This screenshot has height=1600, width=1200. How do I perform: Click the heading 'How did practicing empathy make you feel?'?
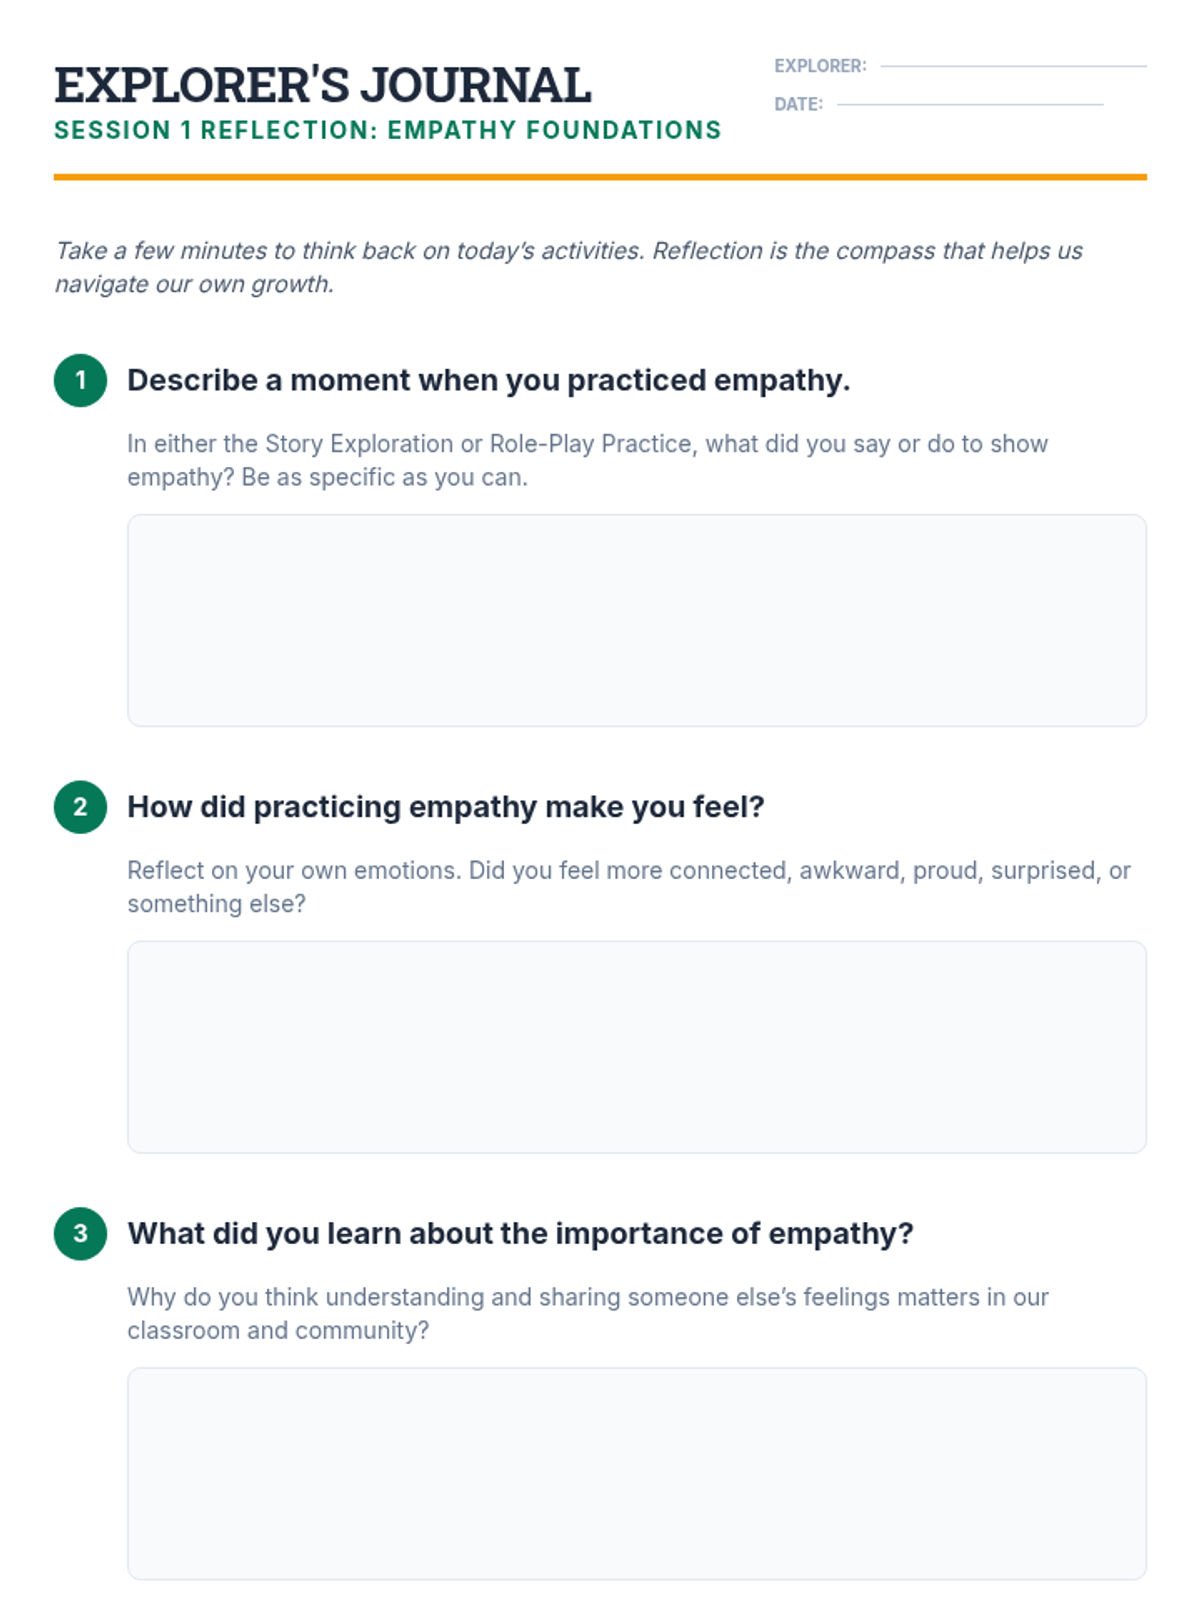(445, 807)
